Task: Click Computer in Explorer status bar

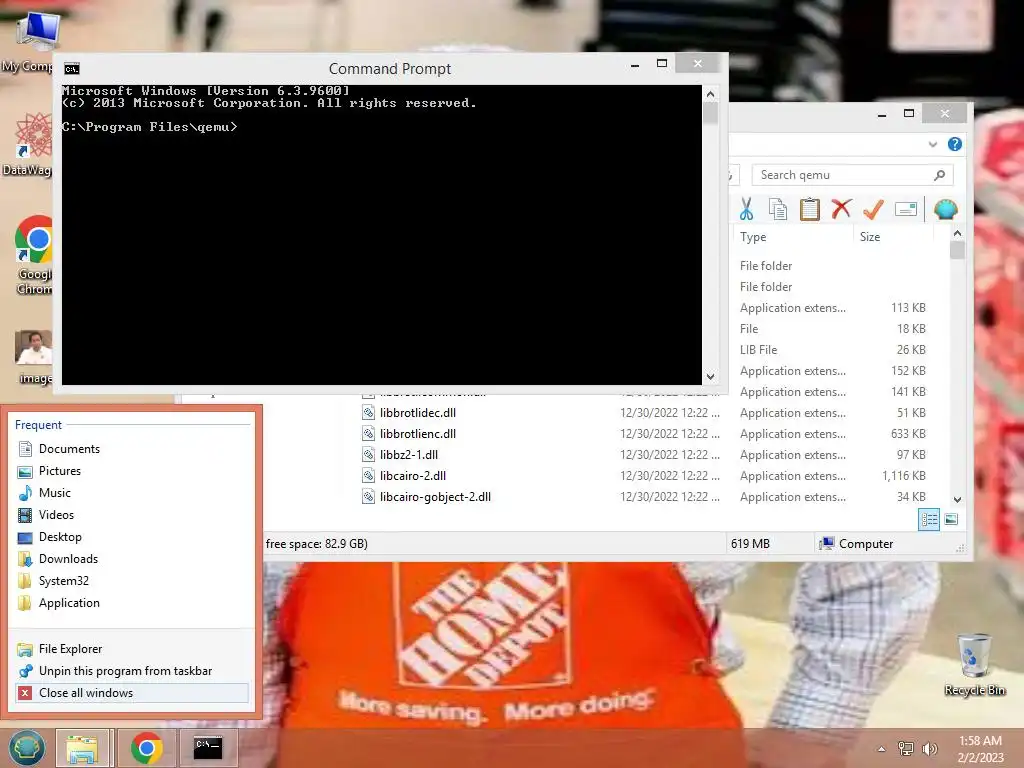Action: [856, 543]
